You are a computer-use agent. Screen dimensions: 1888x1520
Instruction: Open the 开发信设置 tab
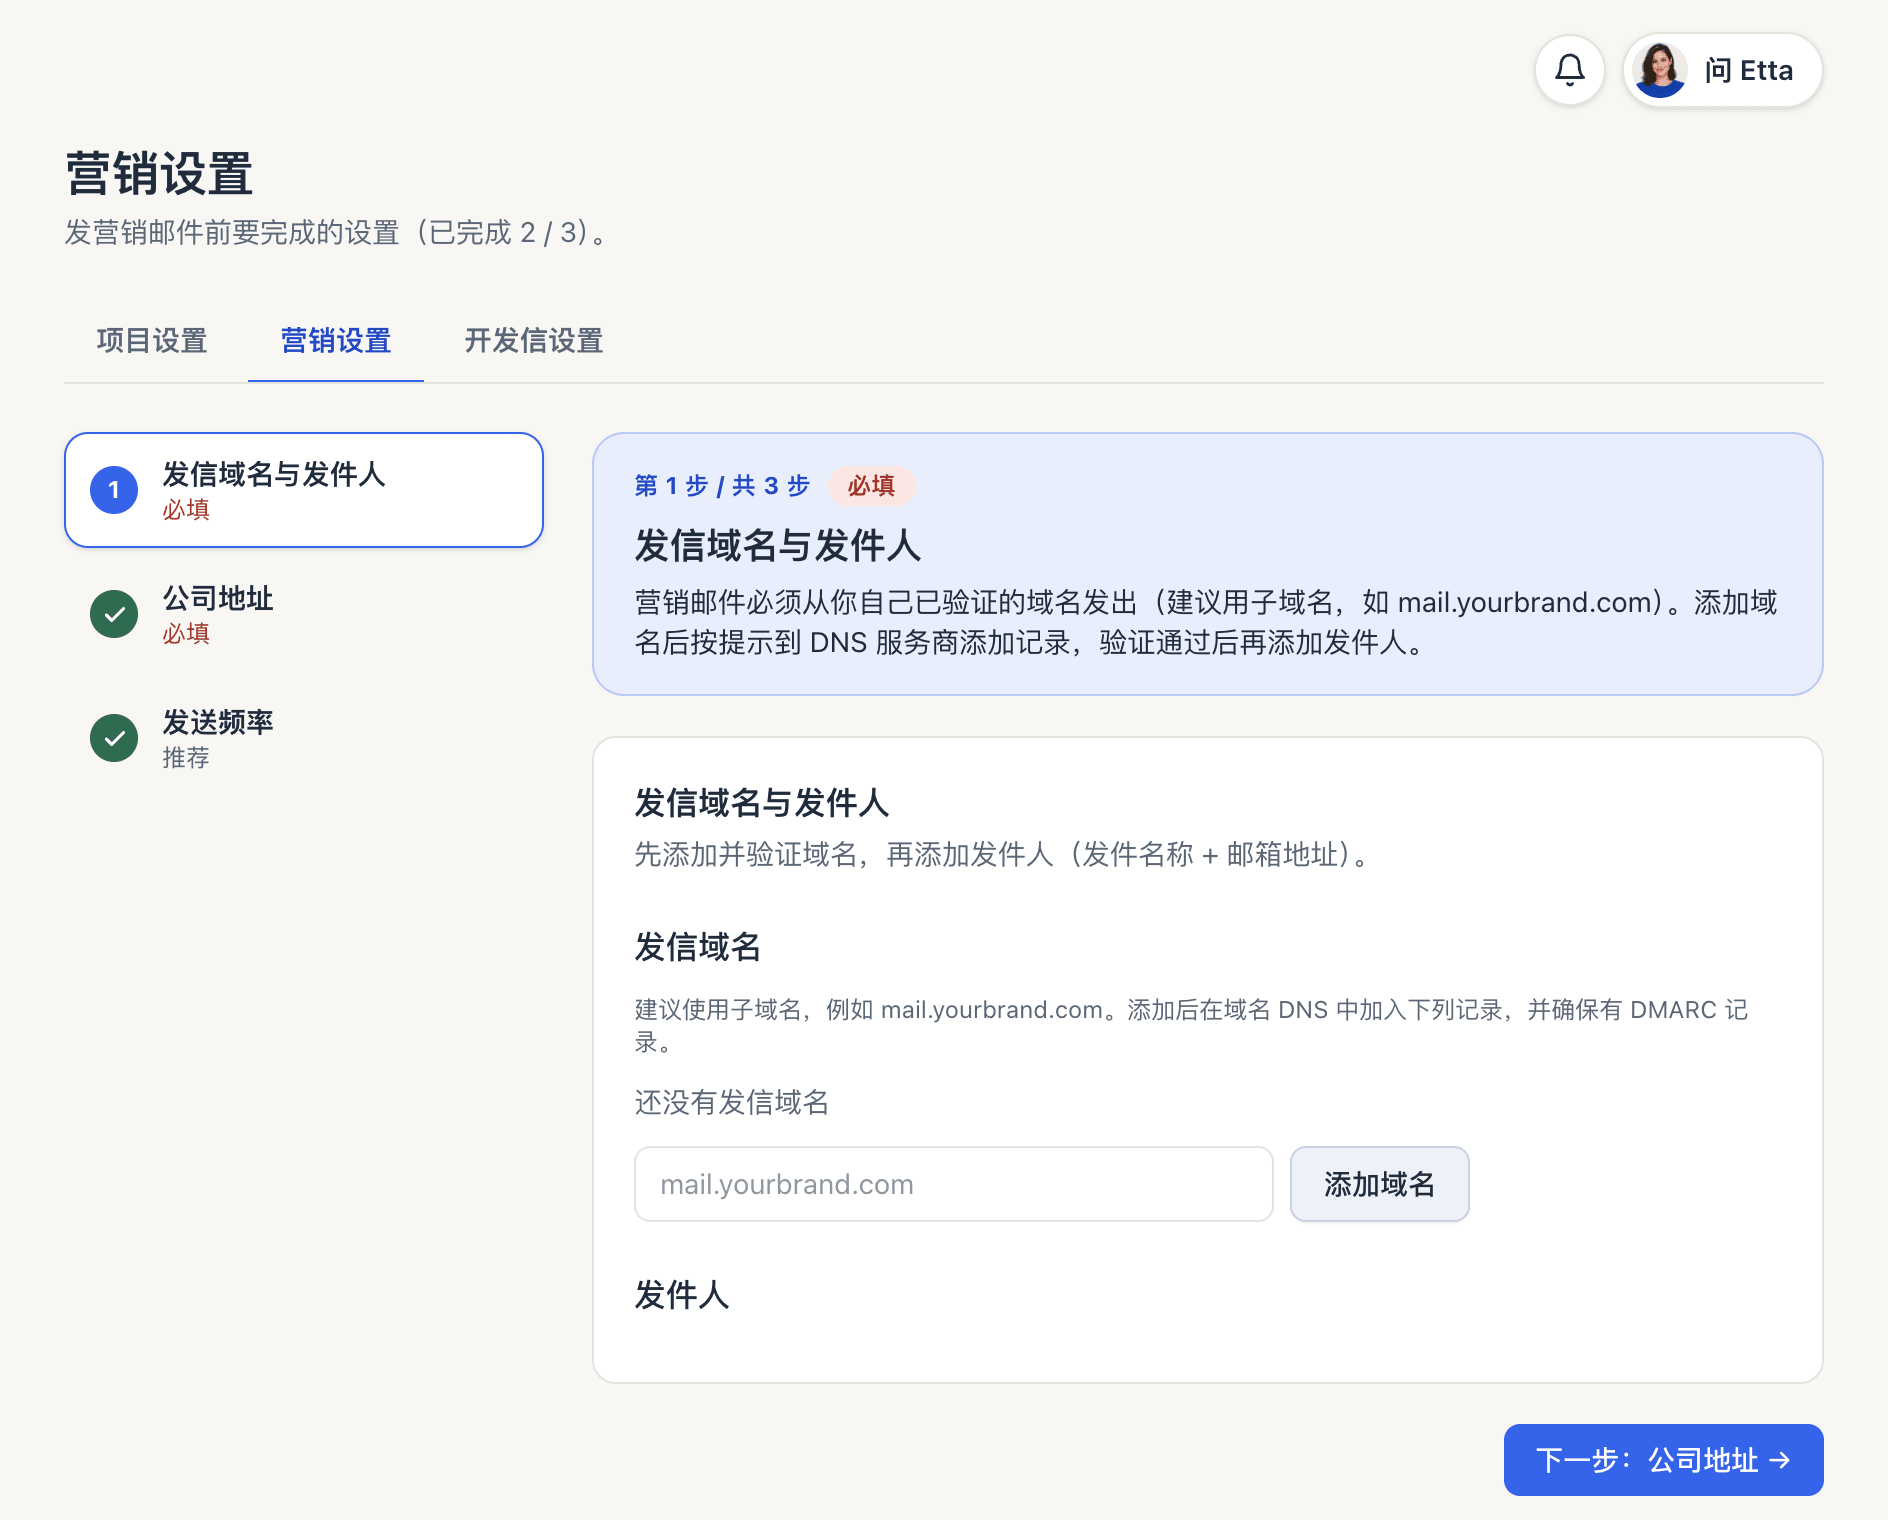(x=534, y=341)
